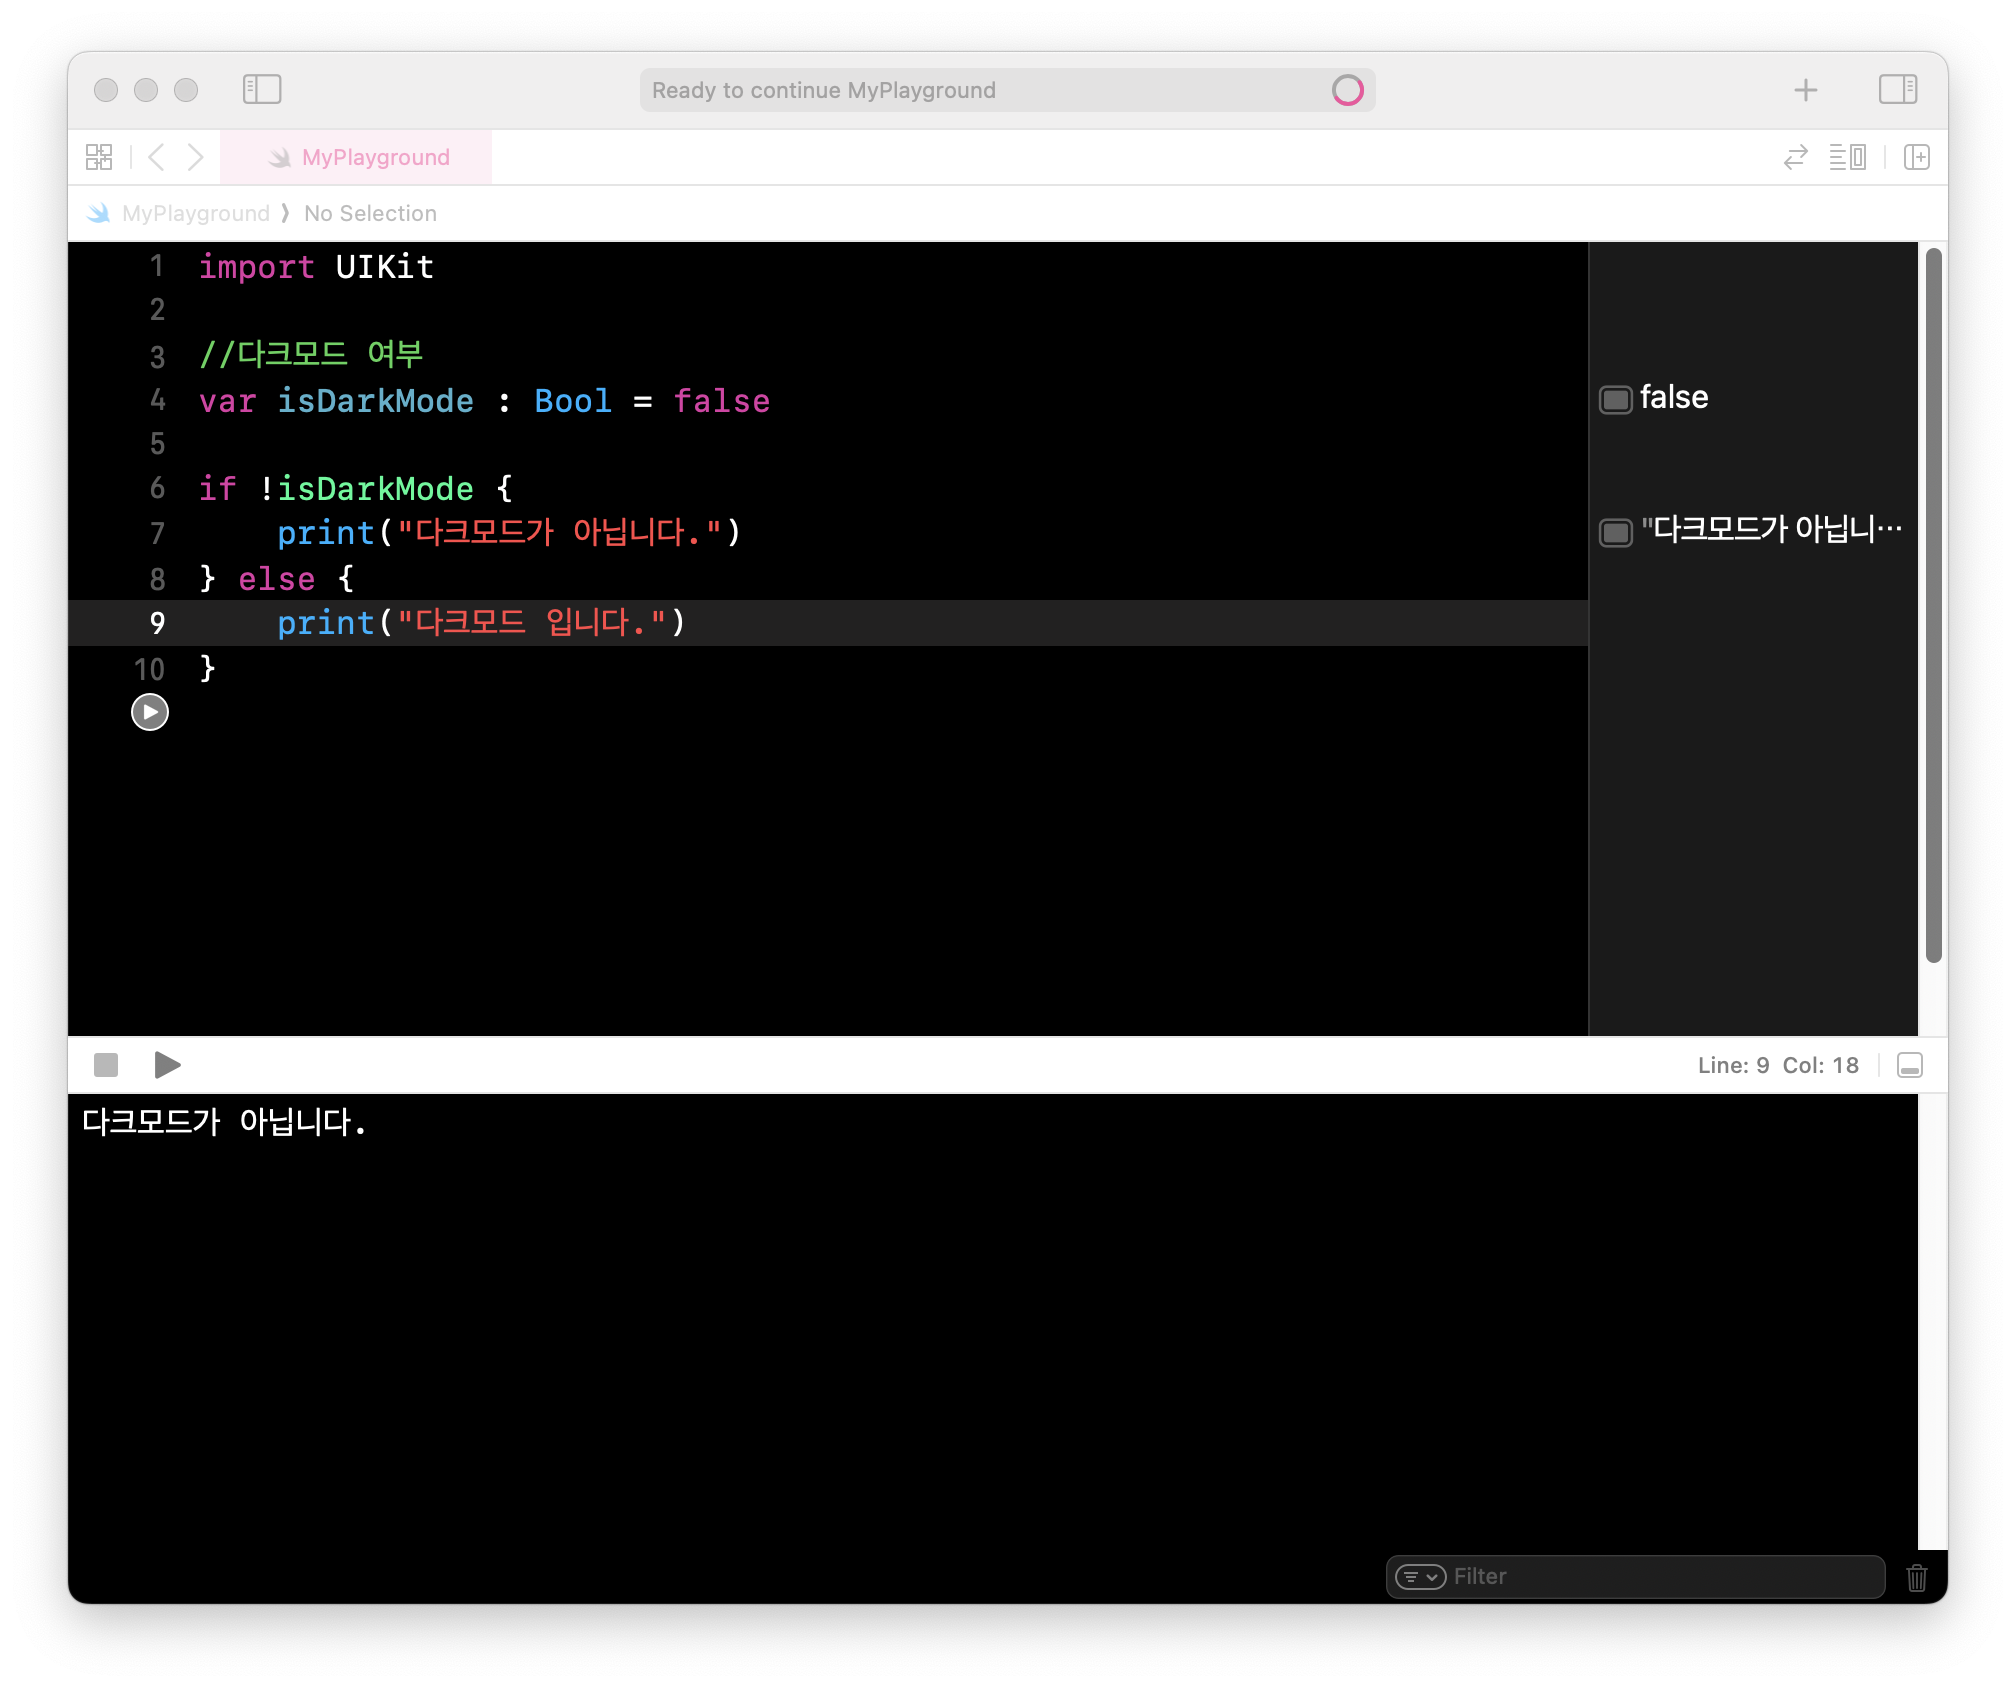Toggle quick look for the 다크모드가 result
2016x1688 pixels.
1615,532
